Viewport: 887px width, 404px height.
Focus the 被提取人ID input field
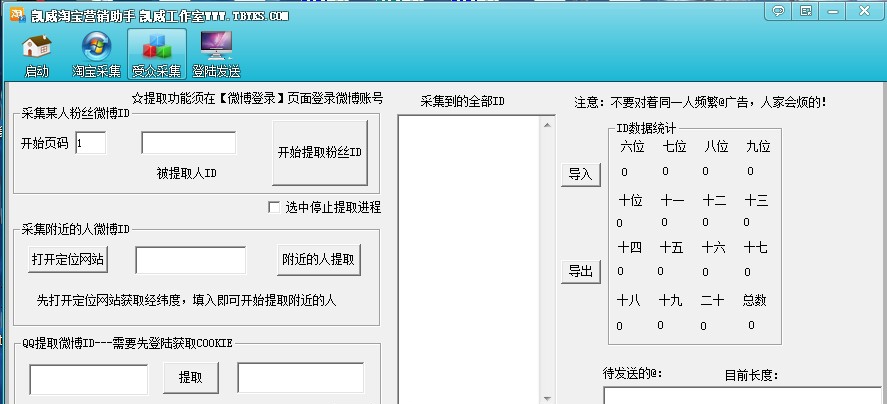pos(188,143)
